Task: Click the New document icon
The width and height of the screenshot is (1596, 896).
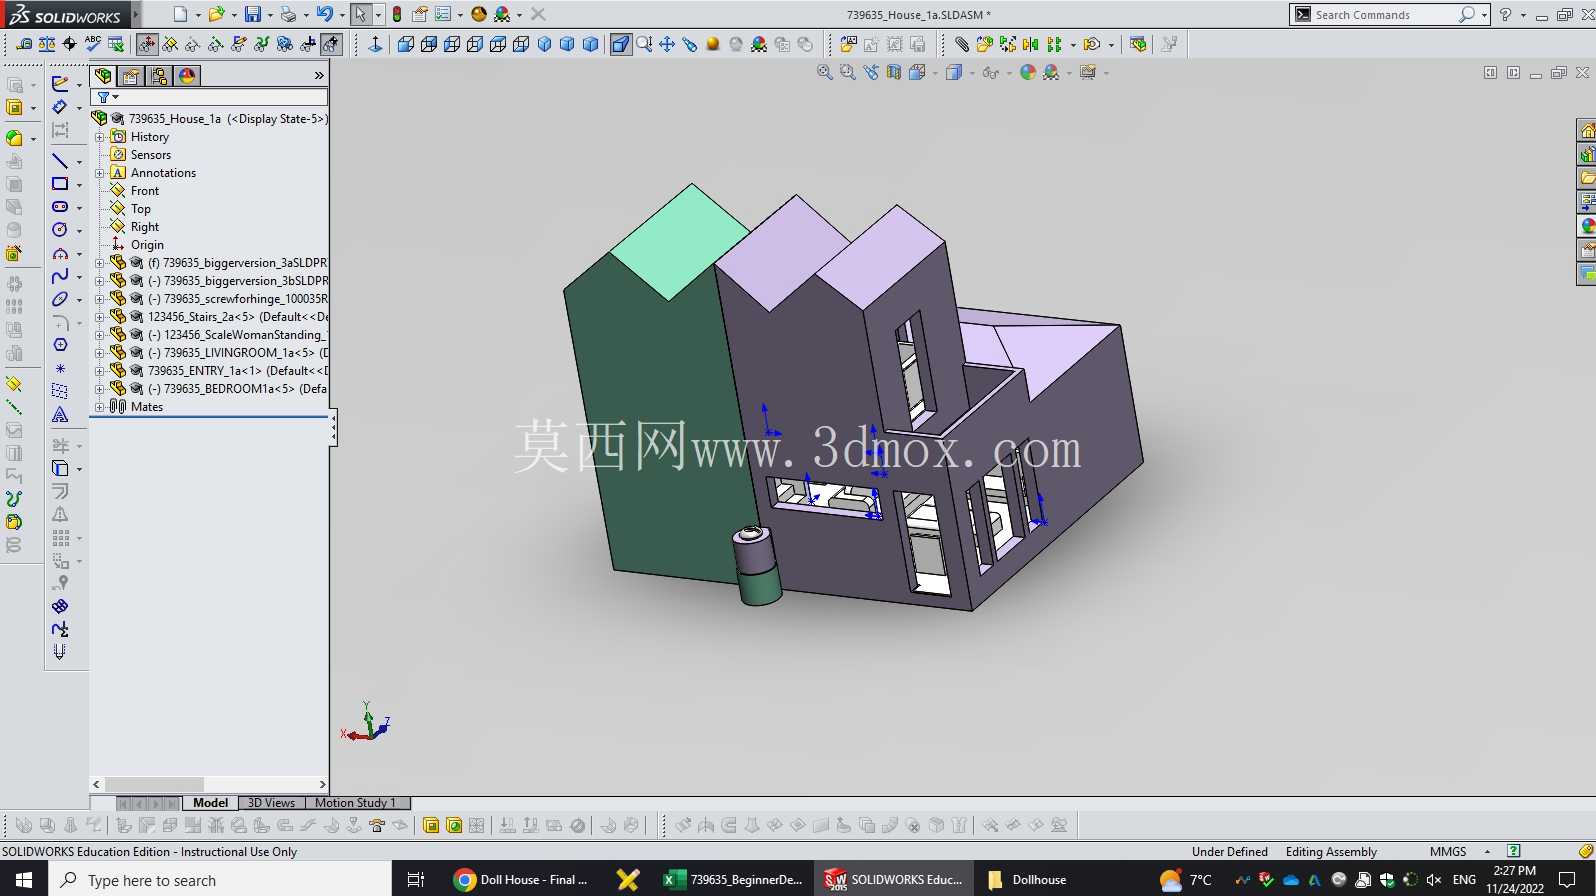Action: point(180,14)
